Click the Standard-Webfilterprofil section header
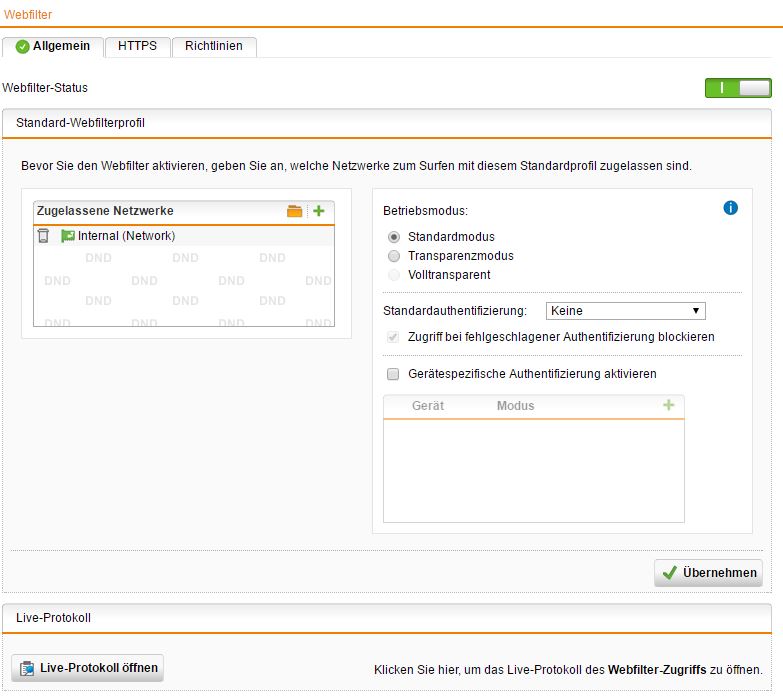This screenshot has width=783, height=700. [x=387, y=123]
